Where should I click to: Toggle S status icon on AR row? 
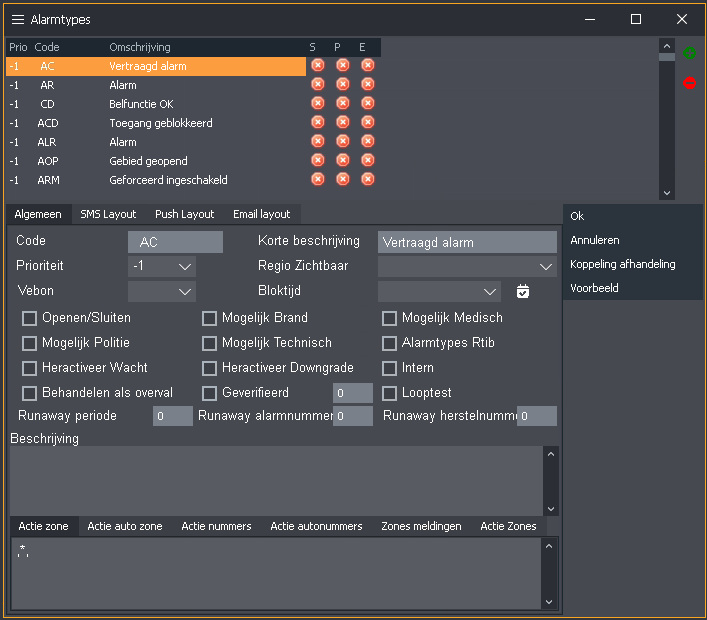pyautogui.click(x=318, y=84)
